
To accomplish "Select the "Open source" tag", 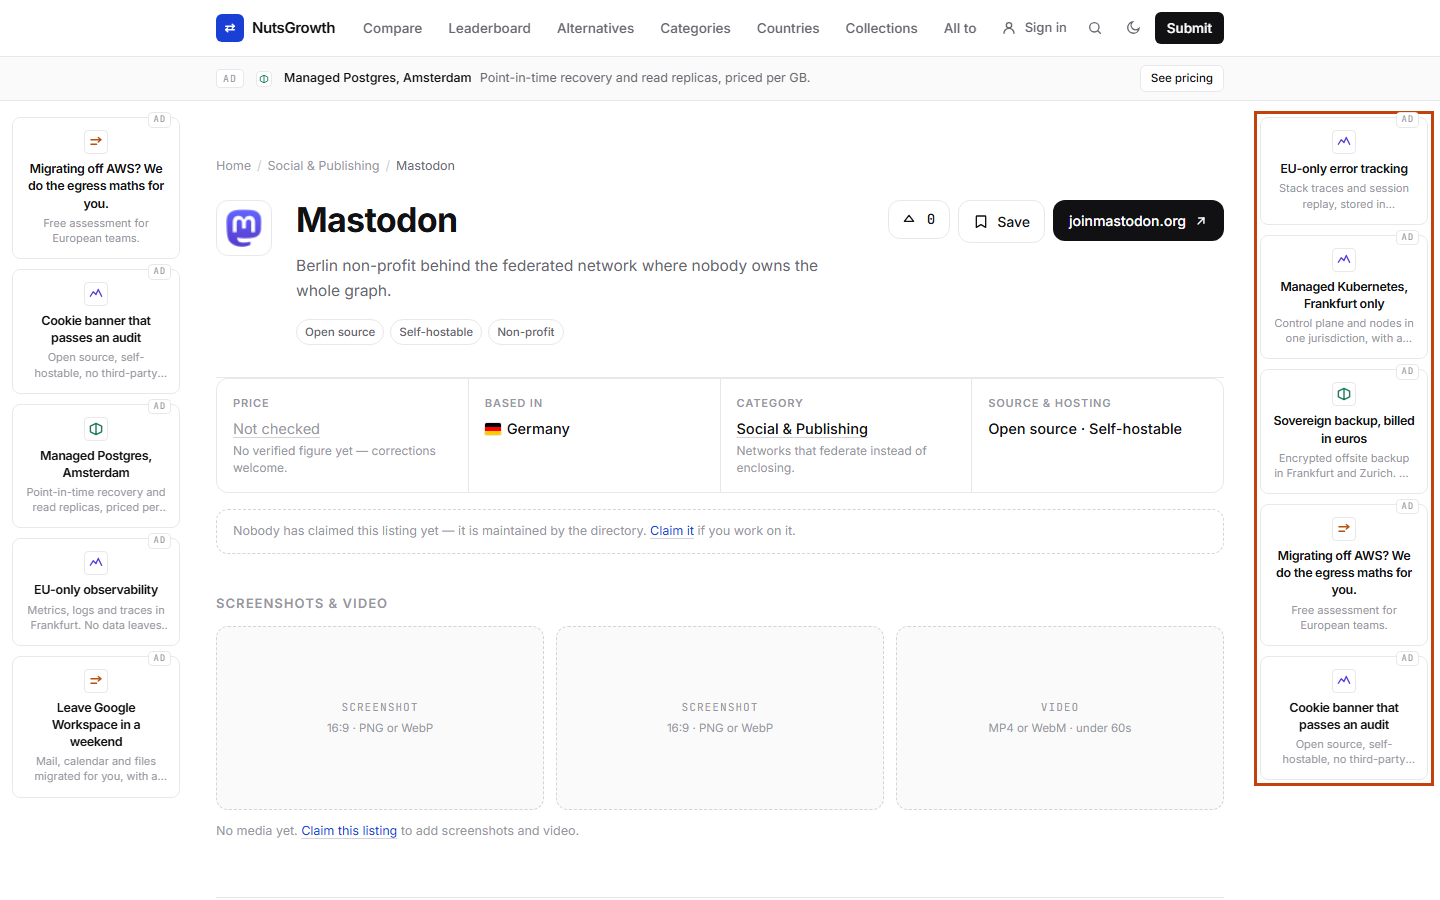I will point(340,332).
